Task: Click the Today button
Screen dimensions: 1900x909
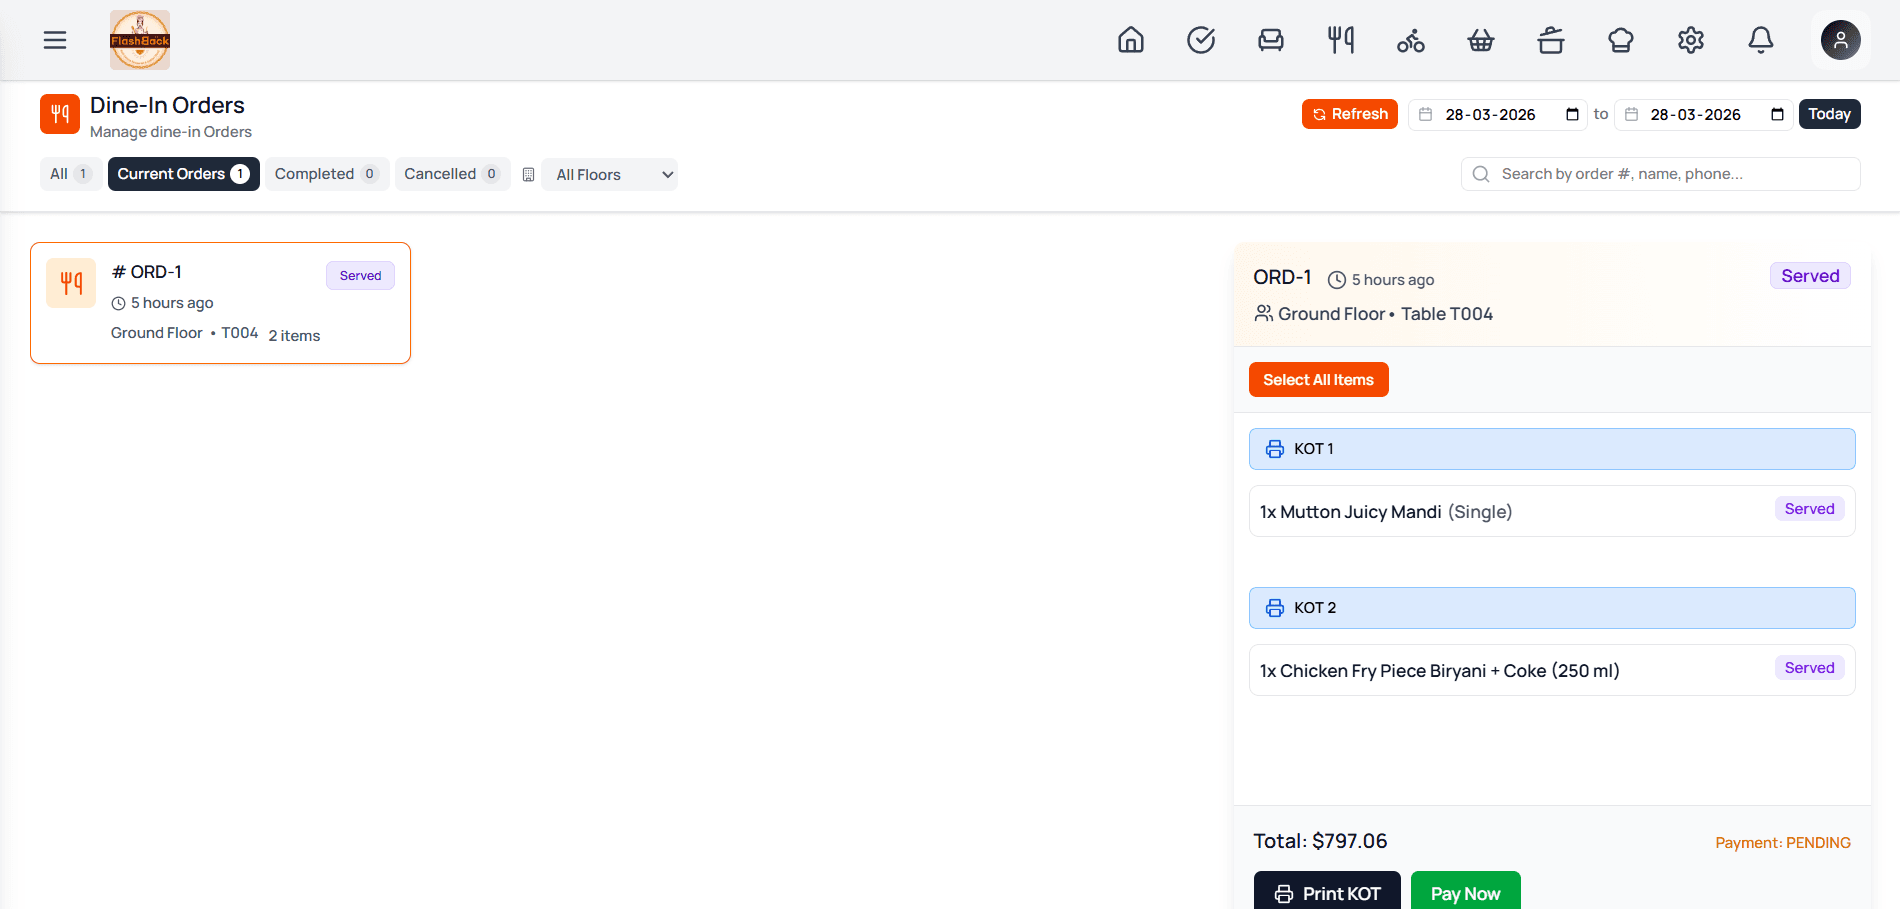Action: [1830, 114]
